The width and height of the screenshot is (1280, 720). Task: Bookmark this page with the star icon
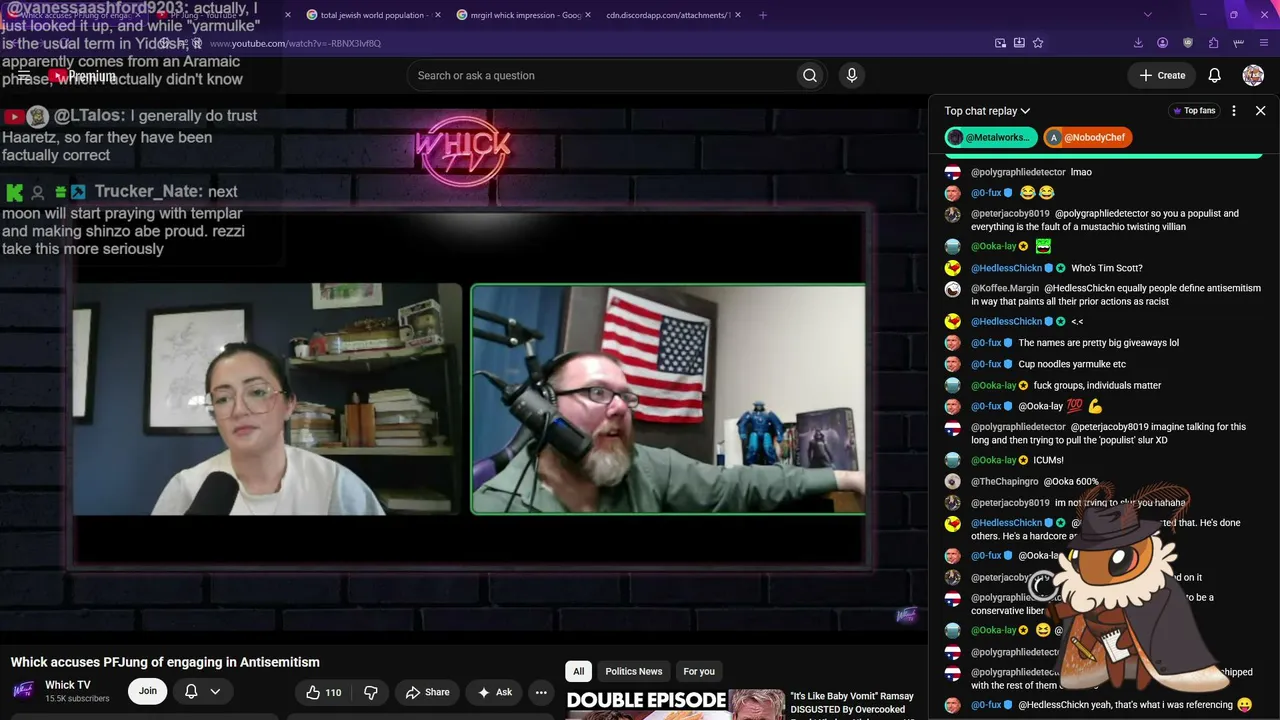pyautogui.click(x=1038, y=43)
